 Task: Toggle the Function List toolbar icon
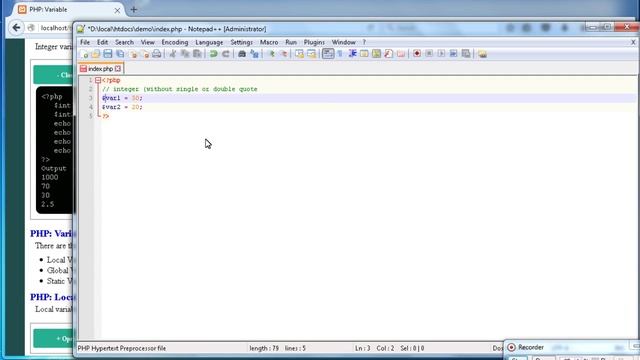(389, 54)
